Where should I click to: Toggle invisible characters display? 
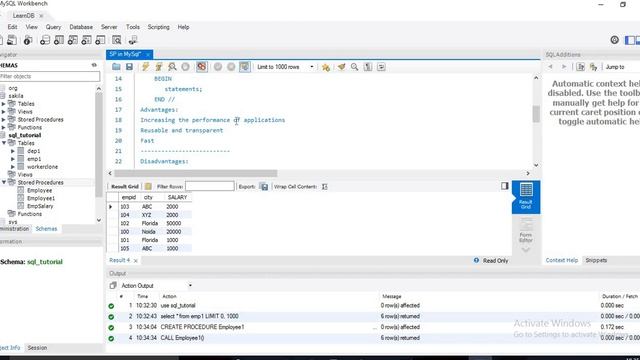pyautogui.click(x=368, y=67)
